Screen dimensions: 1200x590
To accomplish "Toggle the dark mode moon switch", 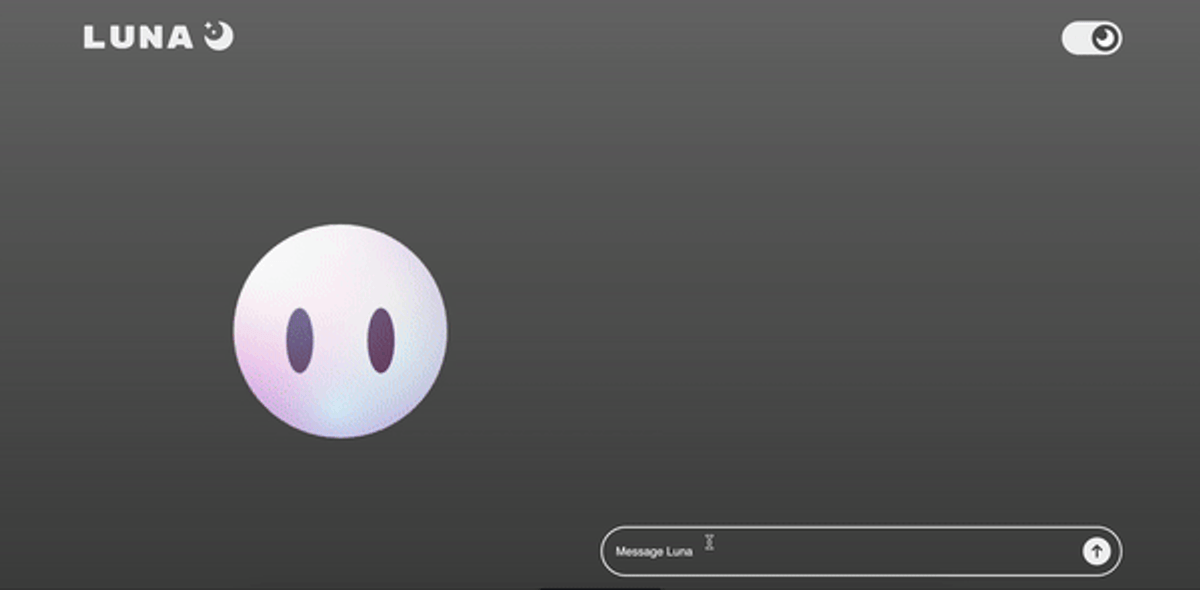I will tap(1091, 39).
